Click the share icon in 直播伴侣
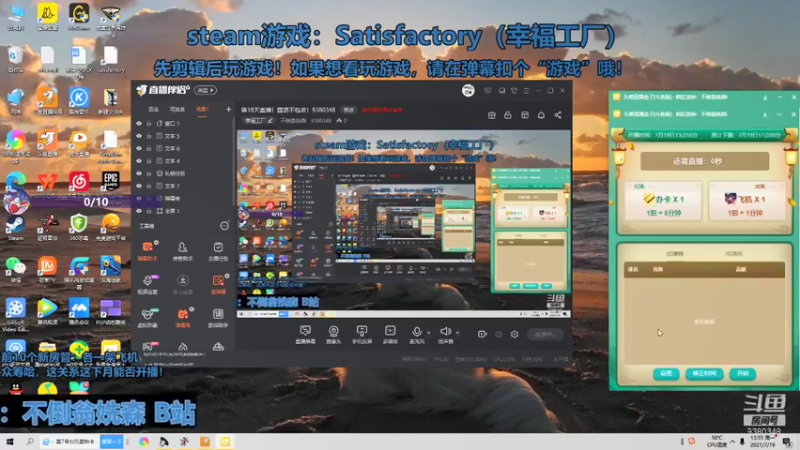Viewport: 800px width, 450px height. pos(558,115)
